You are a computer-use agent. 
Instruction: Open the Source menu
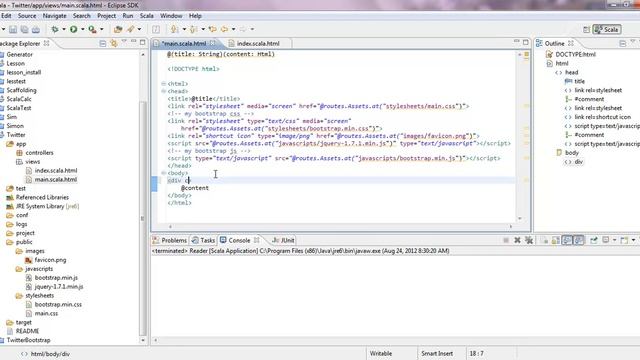(x=27, y=16)
